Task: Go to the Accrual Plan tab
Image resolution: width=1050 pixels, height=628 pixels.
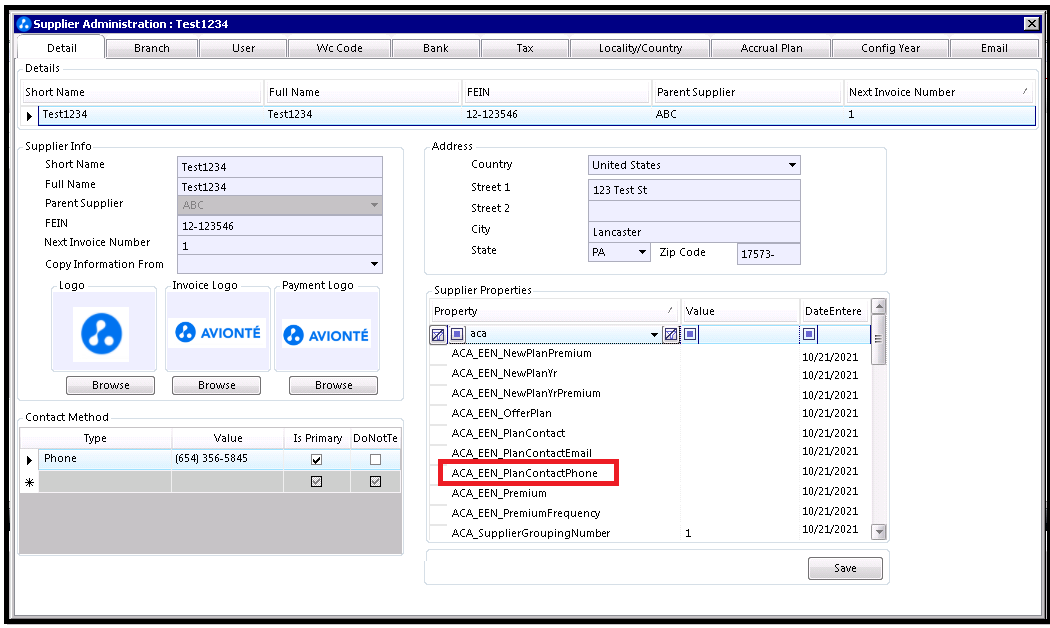Action: (x=771, y=48)
